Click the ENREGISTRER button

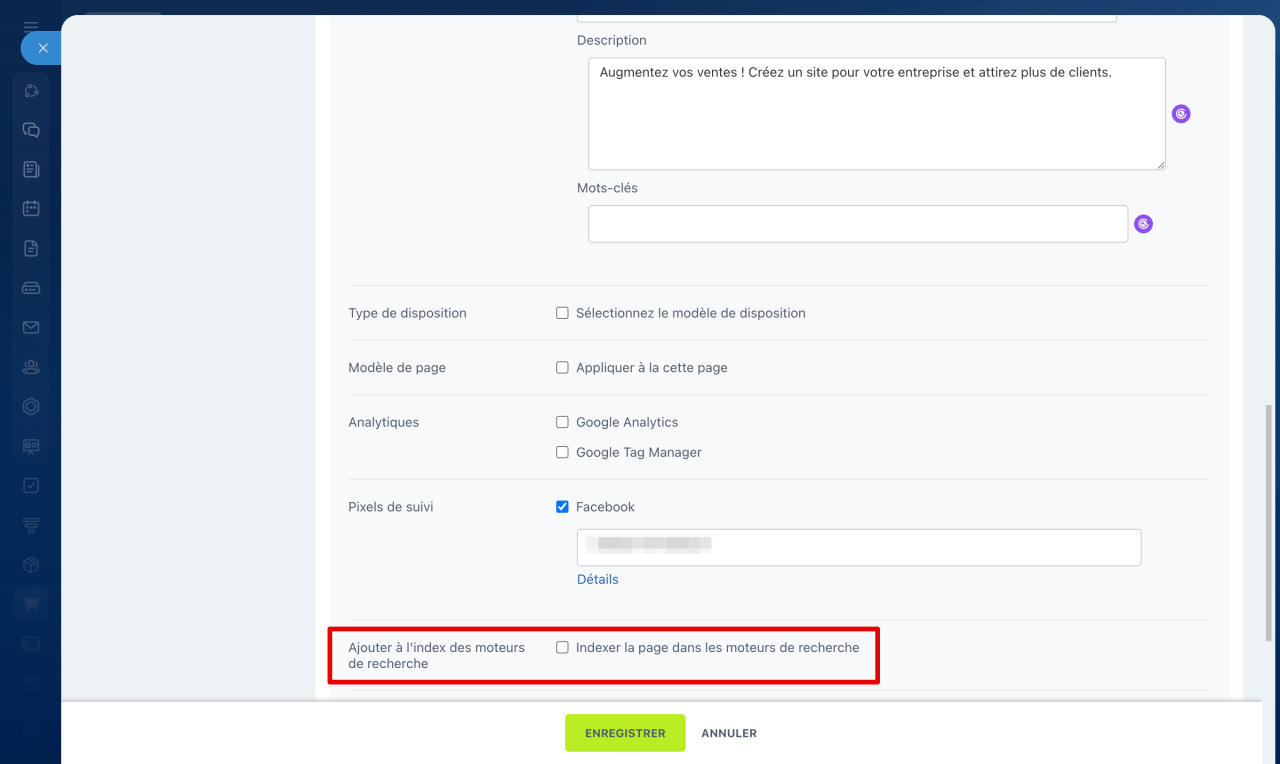click(x=625, y=733)
